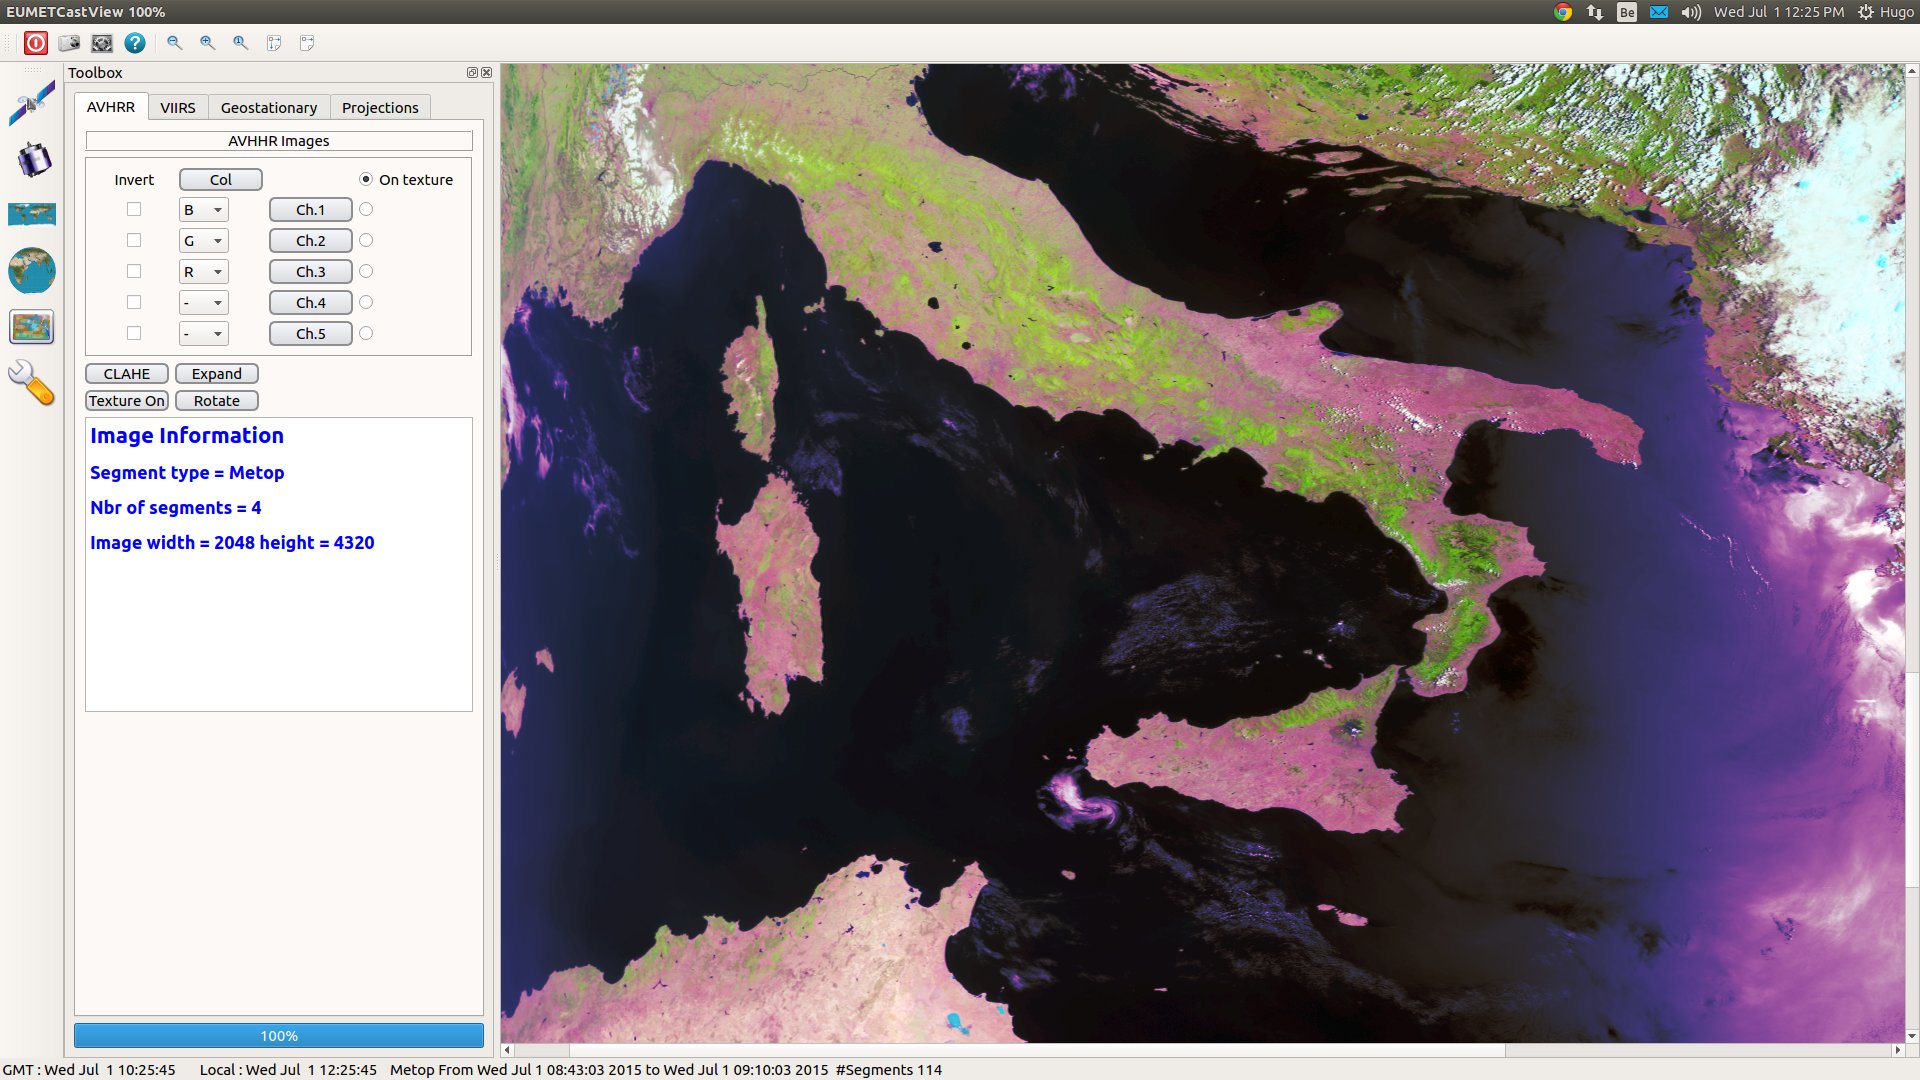1920x1080 pixels.
Task: Expand the R channel color dropdown
Action: (x=216, y=270)
